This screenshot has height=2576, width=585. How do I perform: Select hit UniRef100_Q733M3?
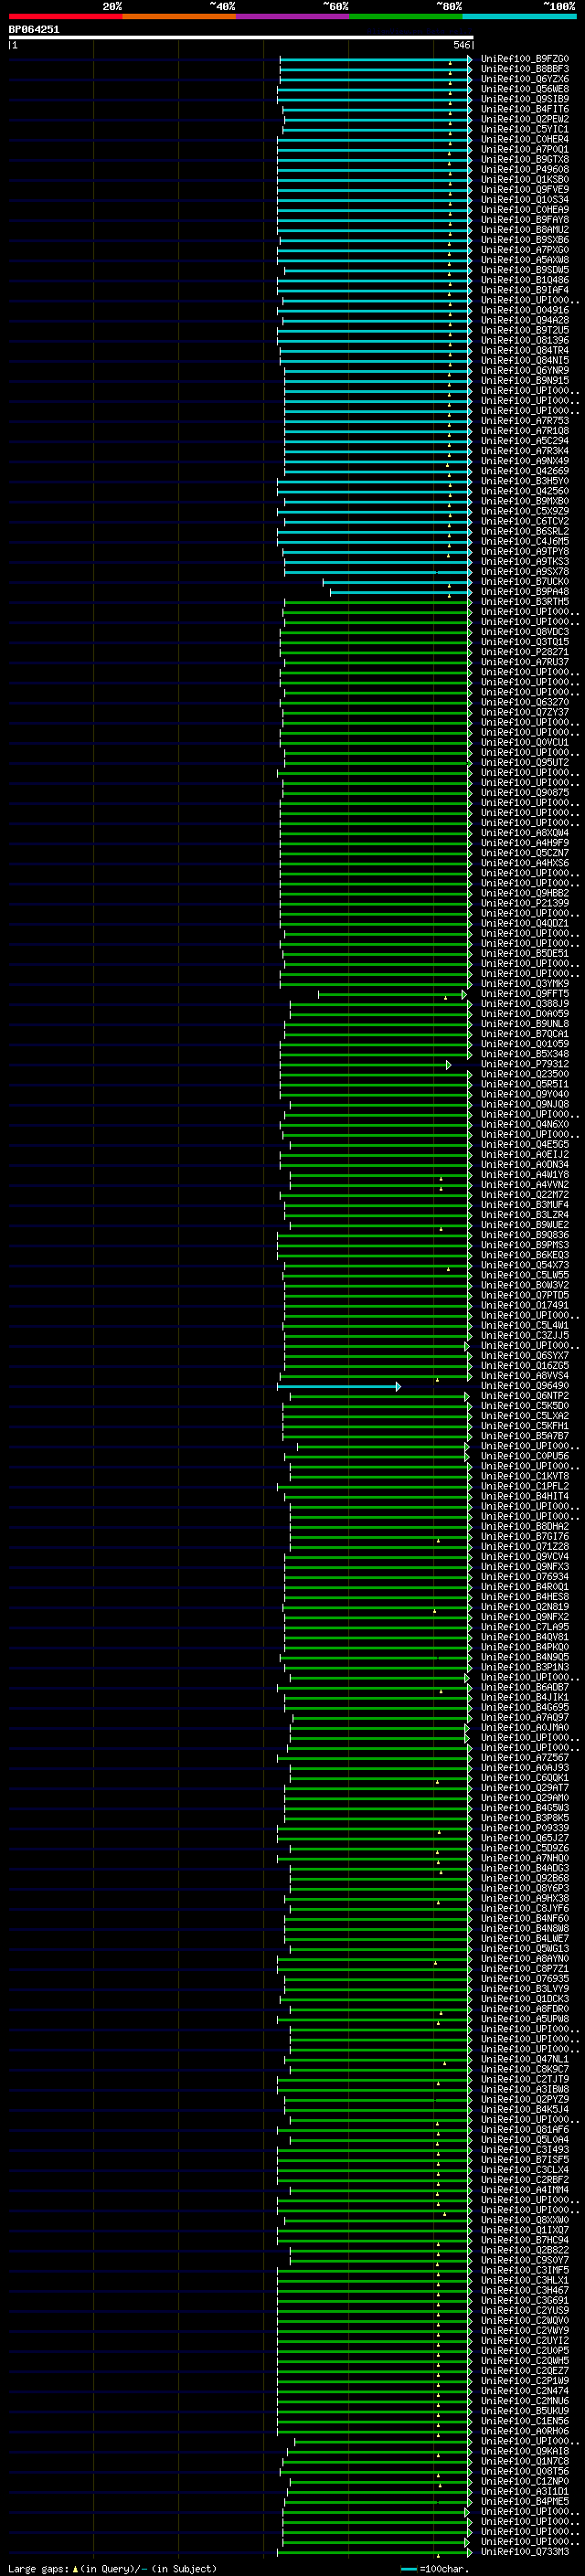pos(524,2552)
